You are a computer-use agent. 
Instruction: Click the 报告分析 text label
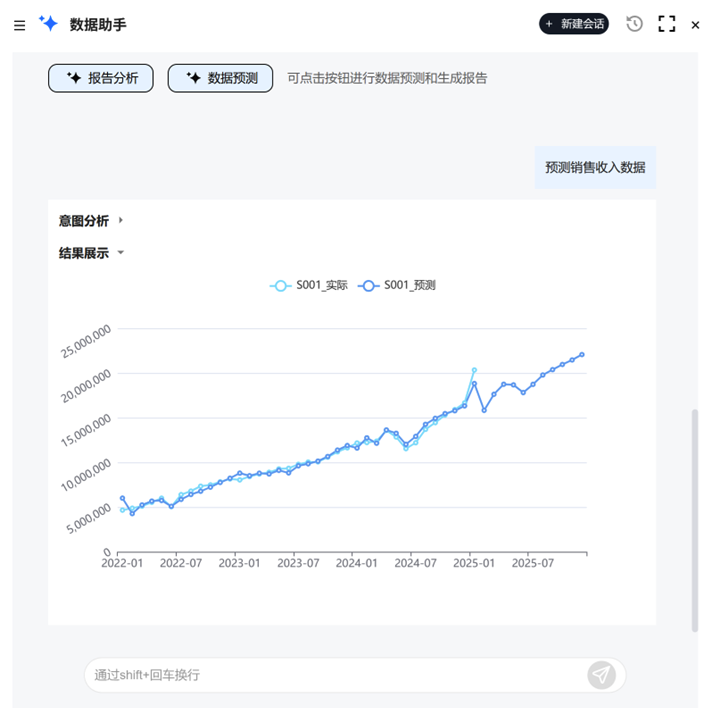[113, 78]
